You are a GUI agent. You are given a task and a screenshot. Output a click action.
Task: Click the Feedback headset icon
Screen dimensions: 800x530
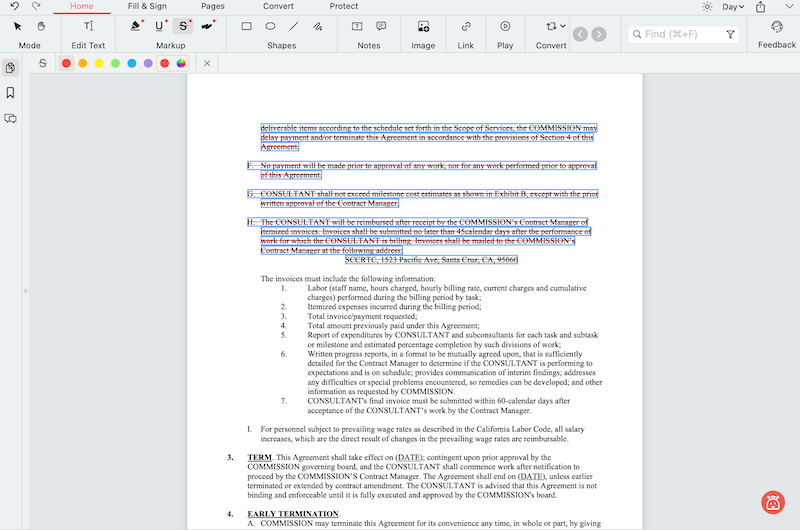point(777,27)
